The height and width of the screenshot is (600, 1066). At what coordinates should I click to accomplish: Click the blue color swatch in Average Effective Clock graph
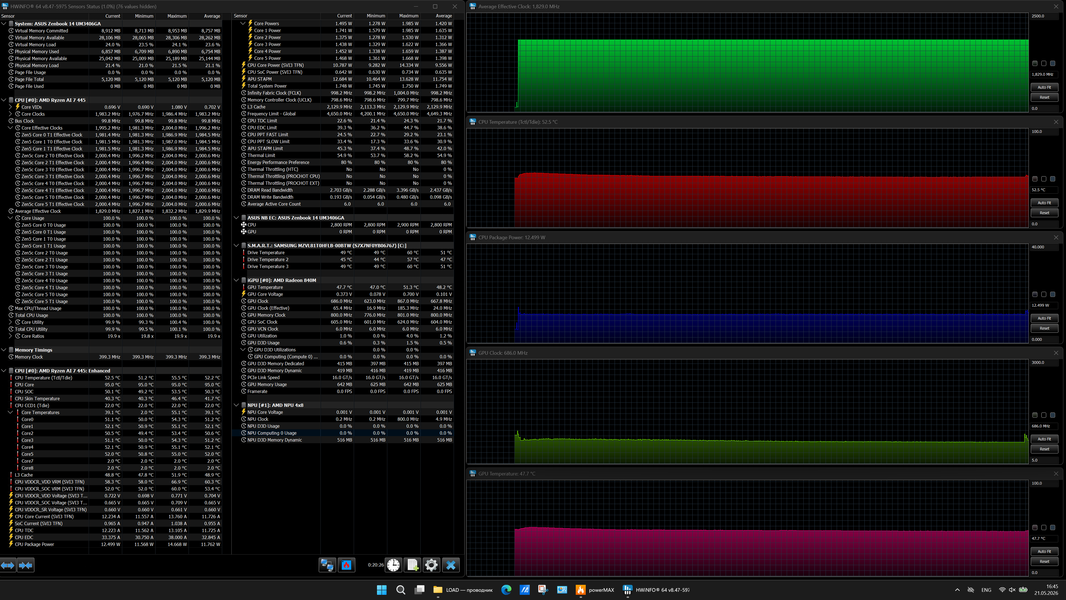click(1052, 63)
